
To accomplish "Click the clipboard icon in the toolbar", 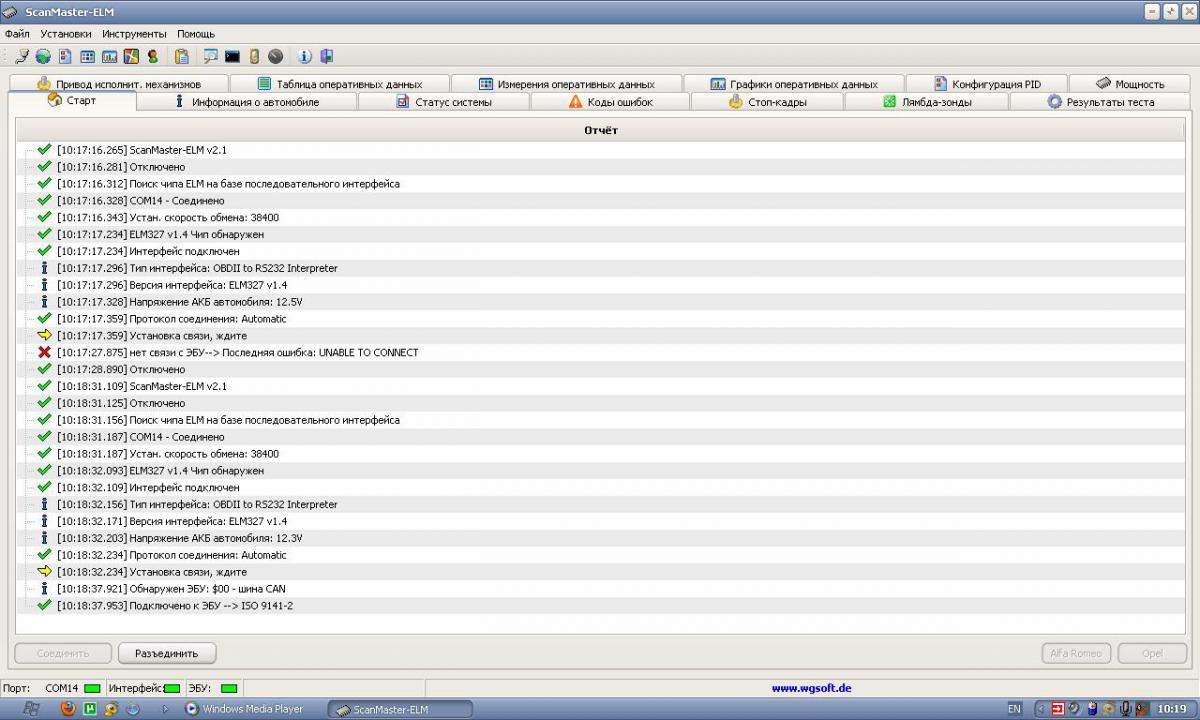I will point(181,57).
